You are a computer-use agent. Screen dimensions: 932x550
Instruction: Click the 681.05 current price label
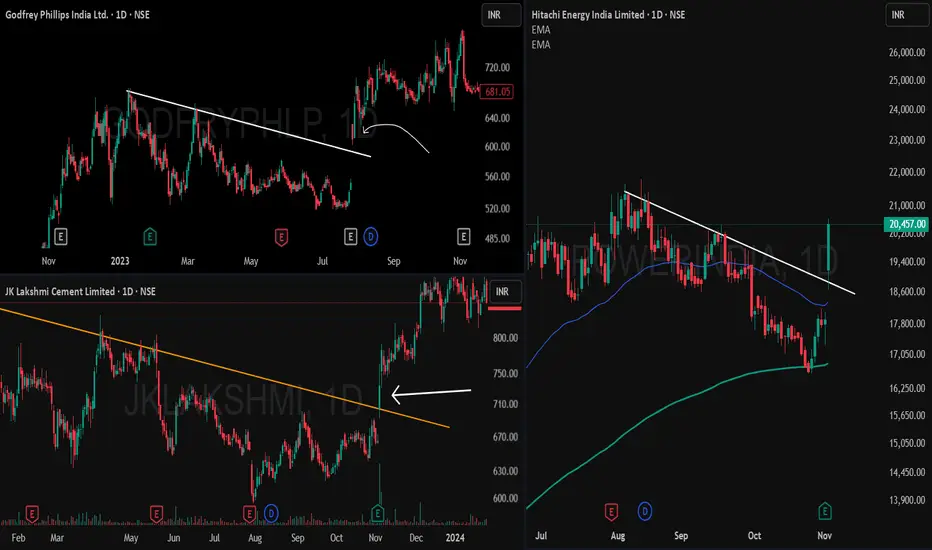(497, 92)
